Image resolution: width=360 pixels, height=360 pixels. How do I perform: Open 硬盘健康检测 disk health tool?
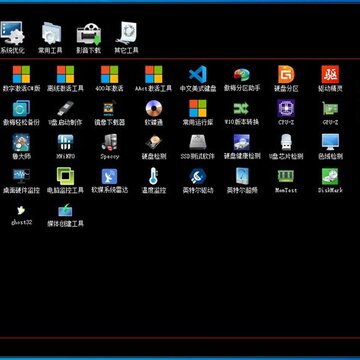[x=242, y=147]
